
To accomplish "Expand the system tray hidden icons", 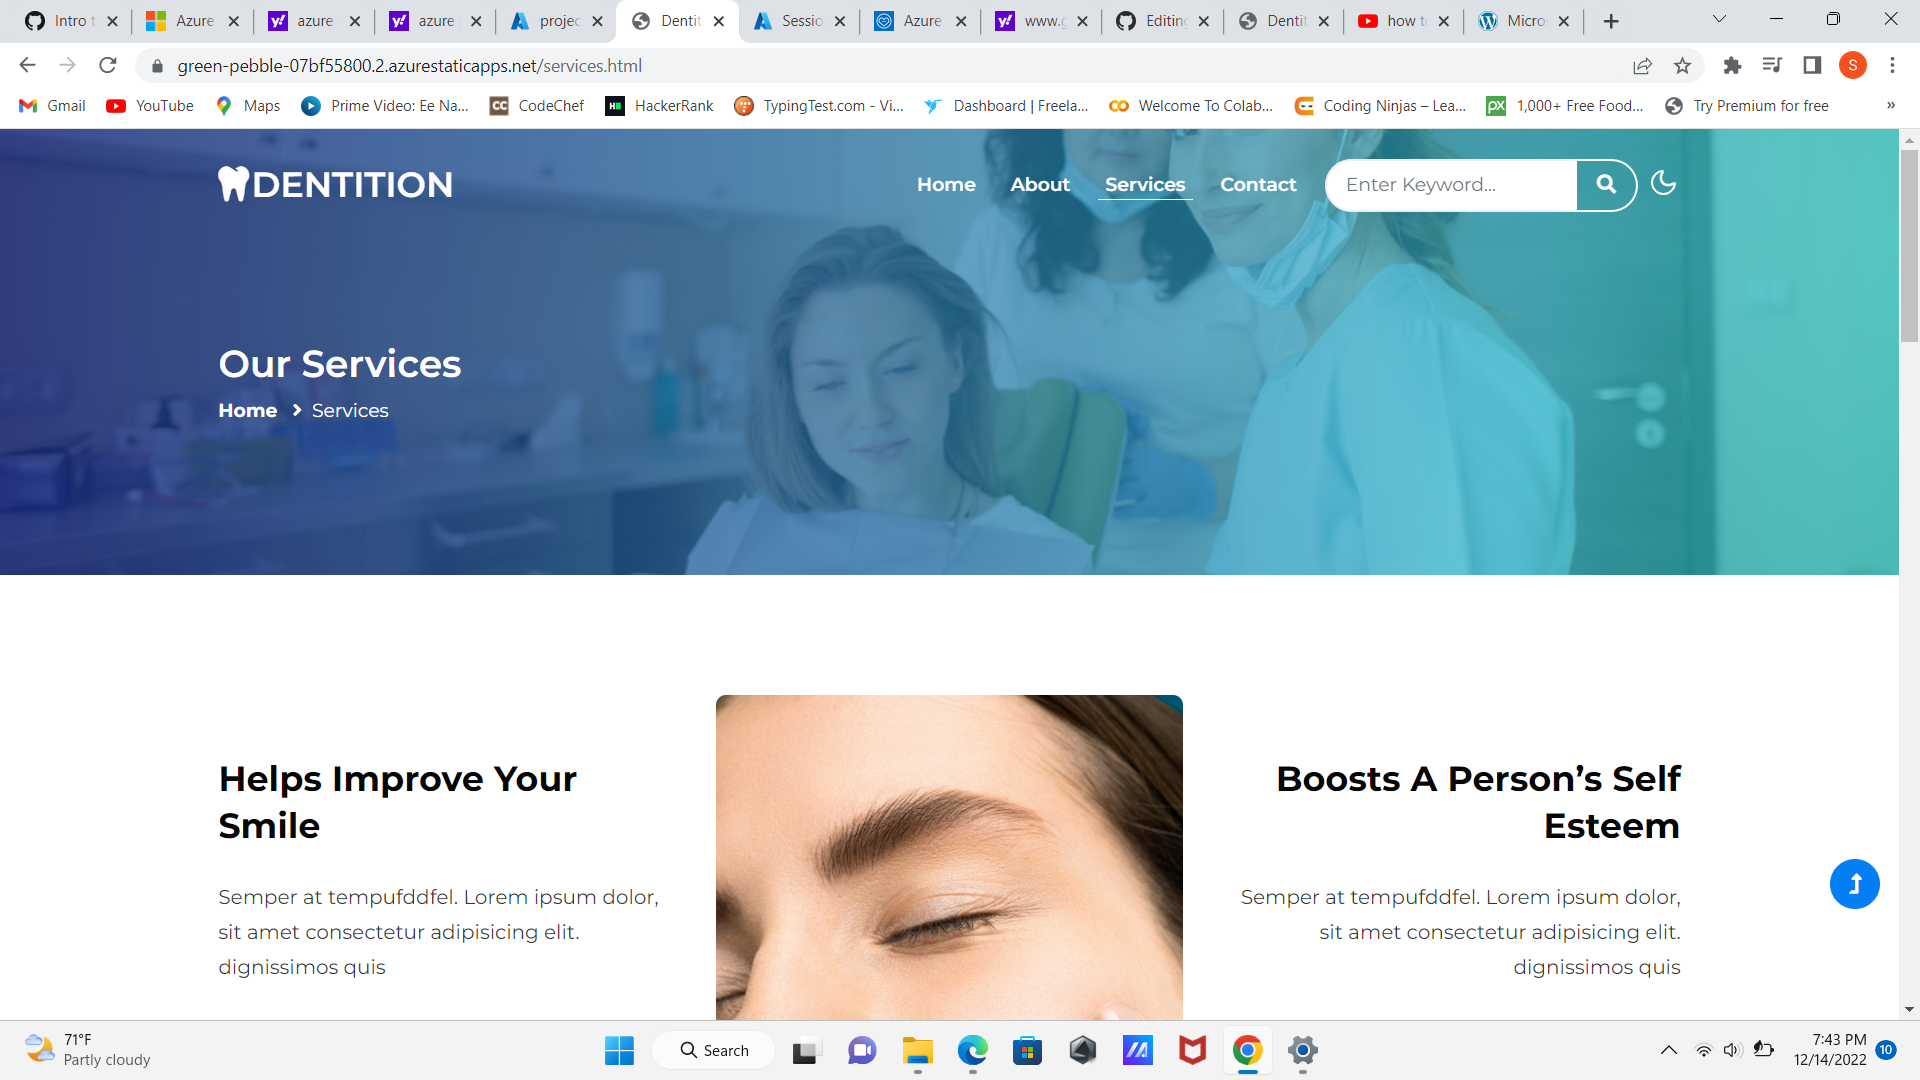I will (x=1668, y=1050).
